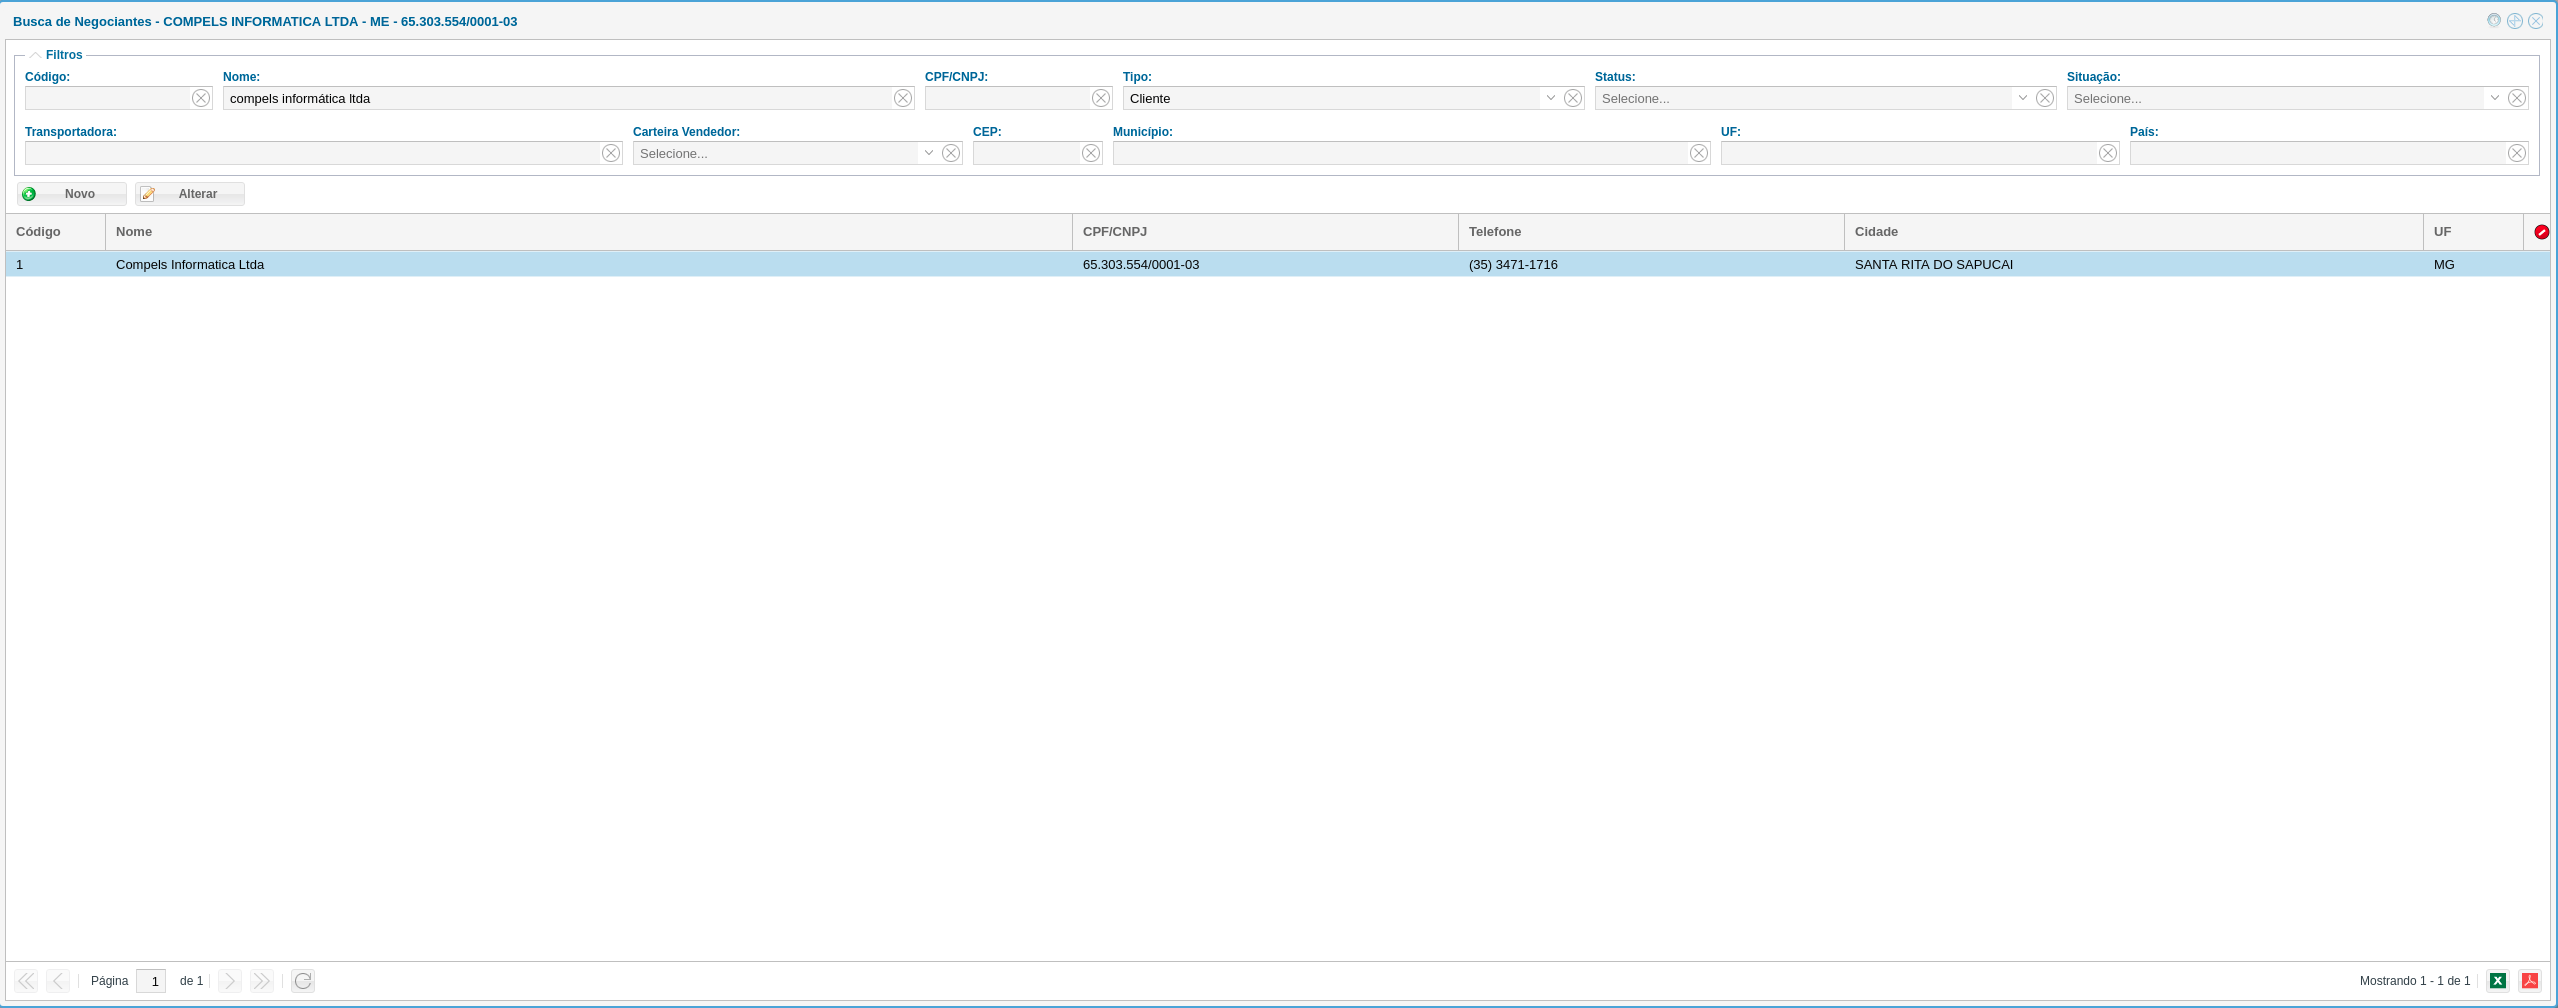Click the Novo button
The height and width of the screenshot is (1008, 2558).
coord(71,194)
